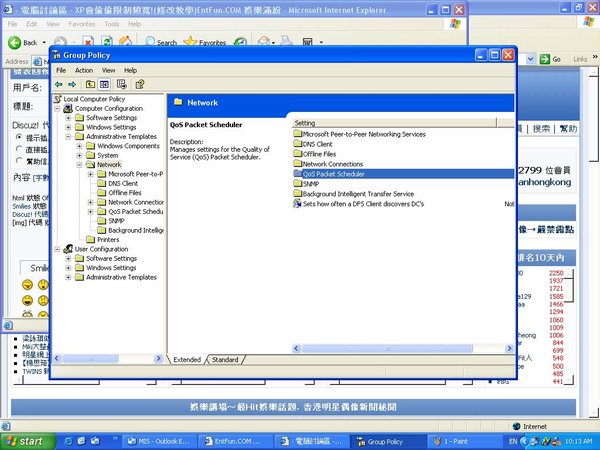
Task: Click the EN language indicator in system tray
Action: point(513,441)
